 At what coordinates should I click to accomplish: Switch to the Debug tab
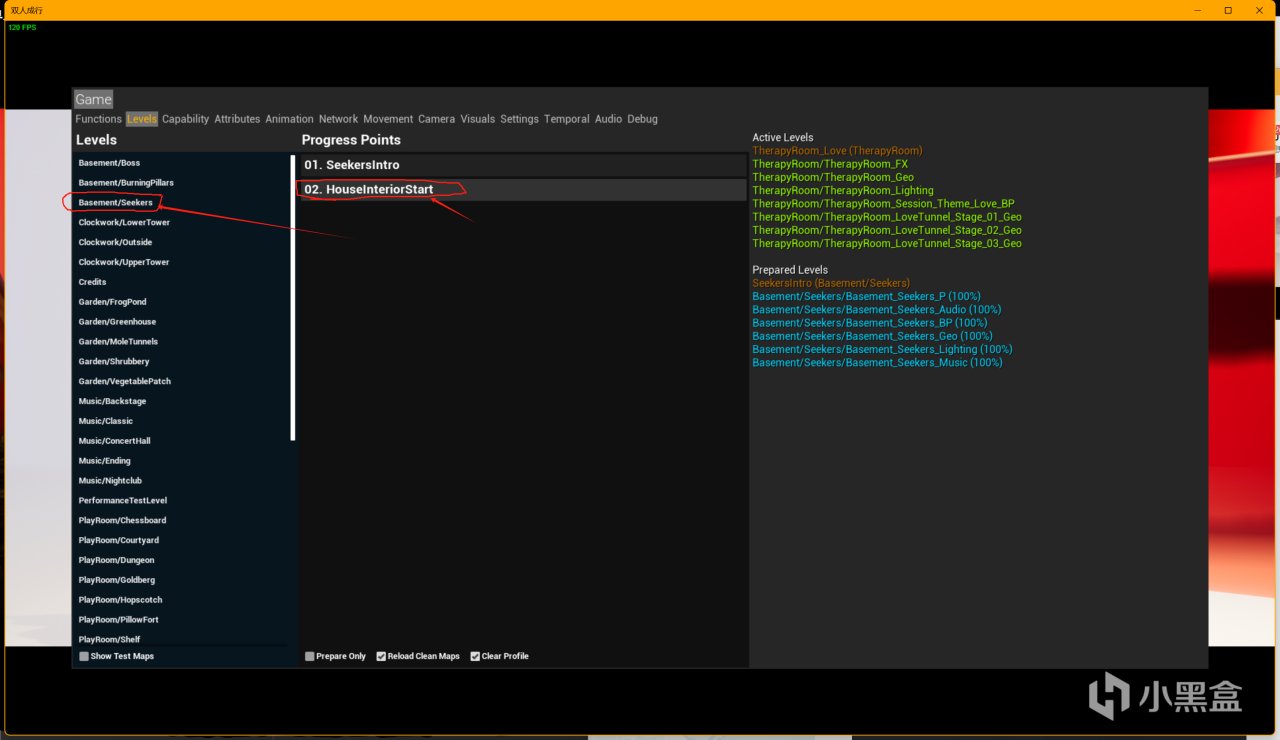[x=642, y=119]
